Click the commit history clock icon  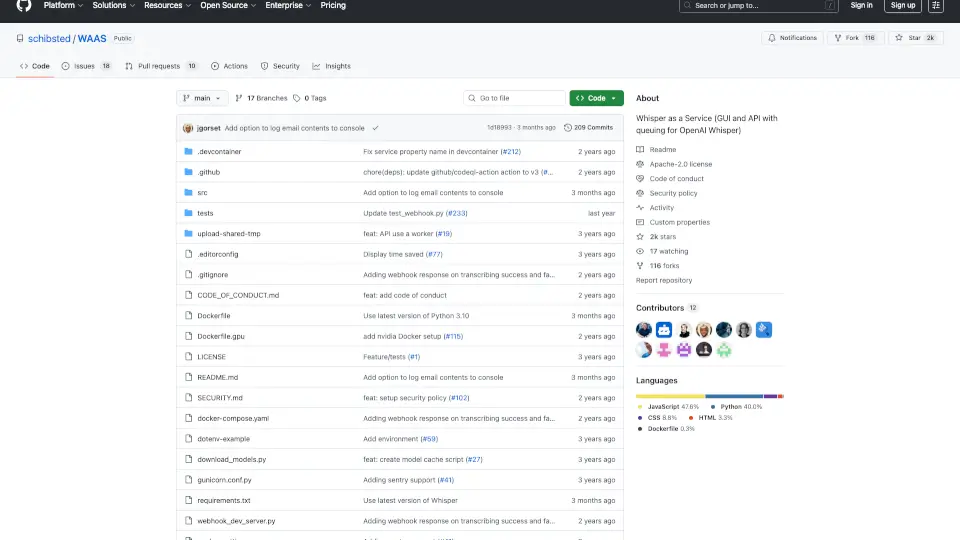[568, 128]
